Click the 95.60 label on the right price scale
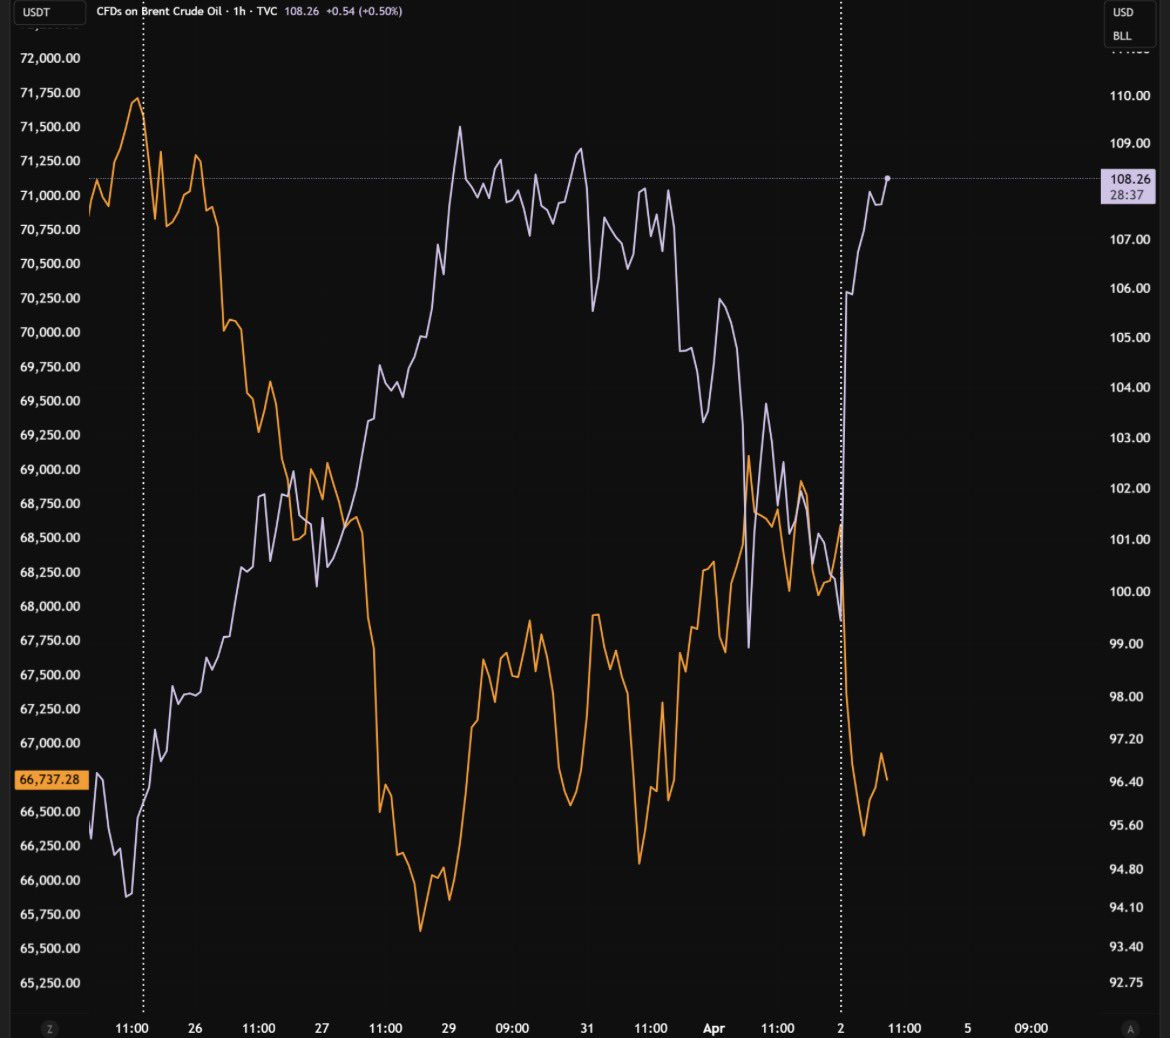1170x1038 pixels. (x=1126, y=825)
